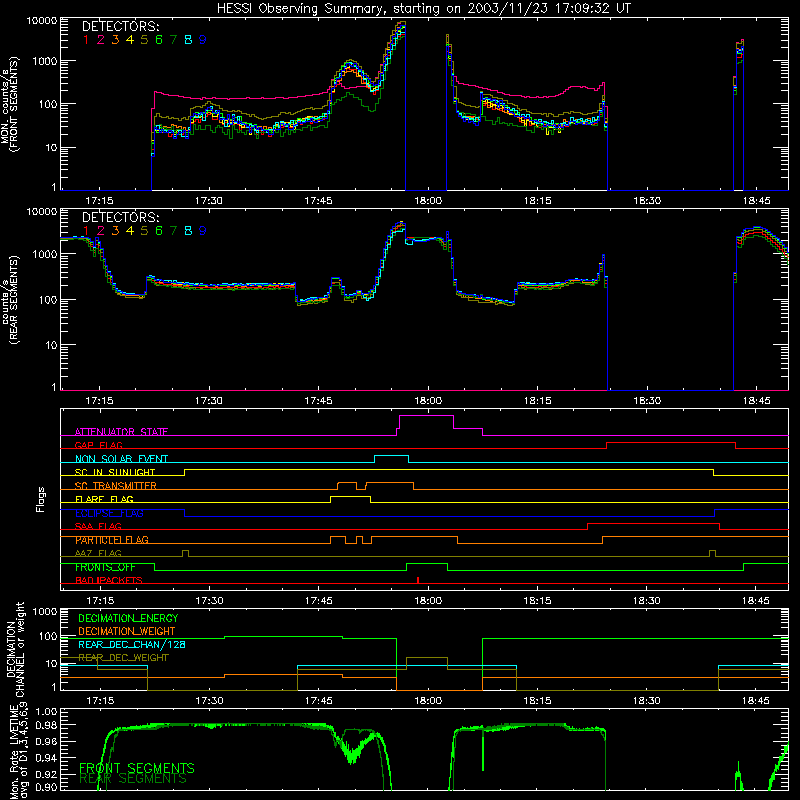The width and height of the screenshot is (800, 800).
Task: Select DECIMATION_WEIGHT legend entry
Action: pos(127,631)
